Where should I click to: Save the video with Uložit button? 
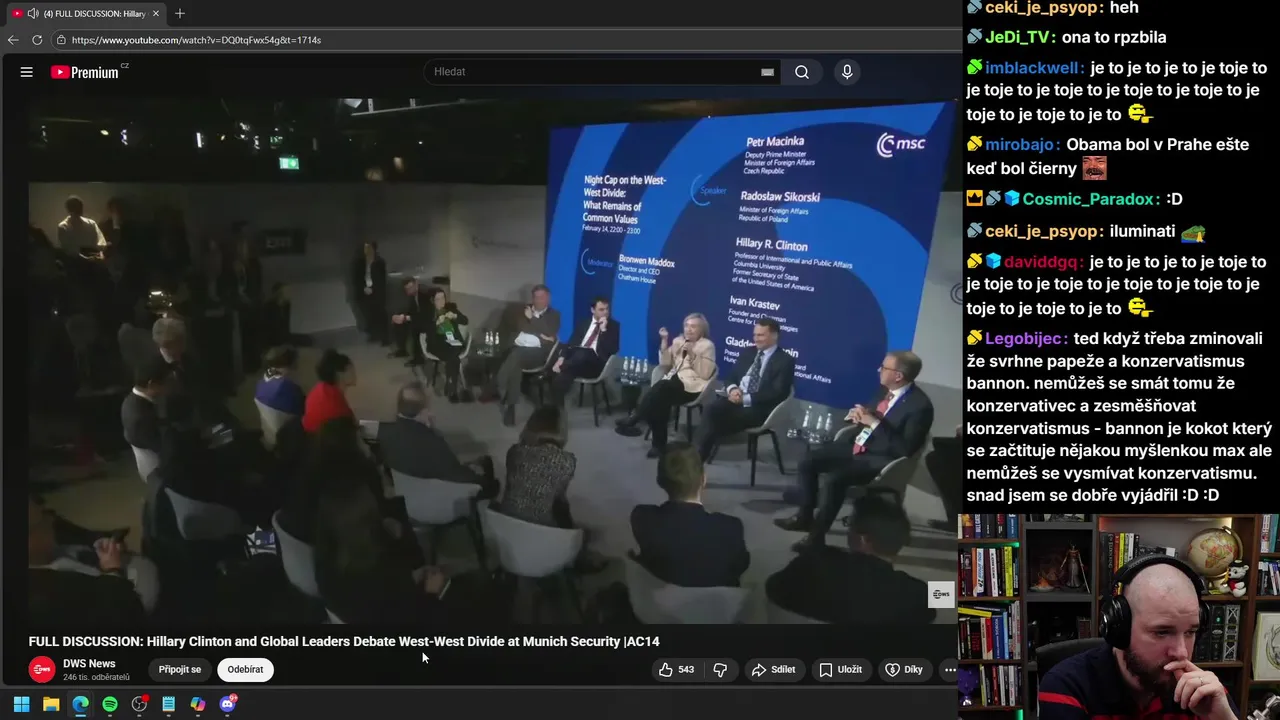[840, 670]
